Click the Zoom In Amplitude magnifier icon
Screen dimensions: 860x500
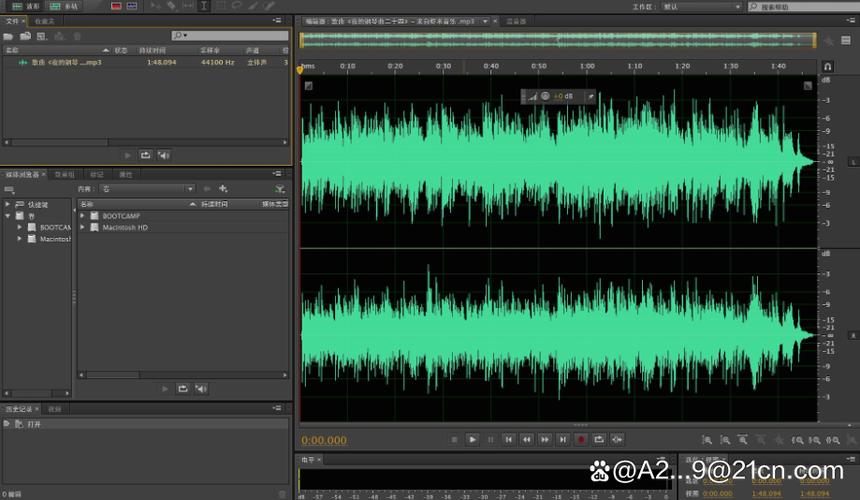click(x=707, y=440)
